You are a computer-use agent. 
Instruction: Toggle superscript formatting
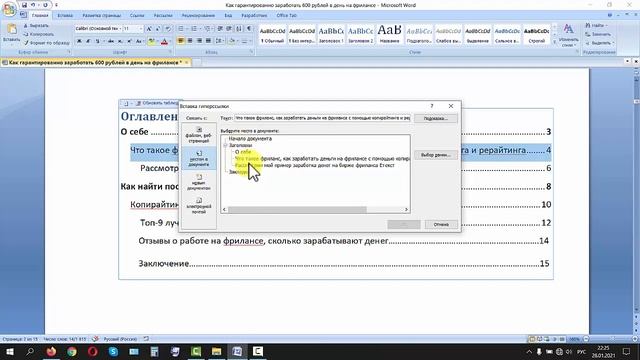tap(129, 41)
